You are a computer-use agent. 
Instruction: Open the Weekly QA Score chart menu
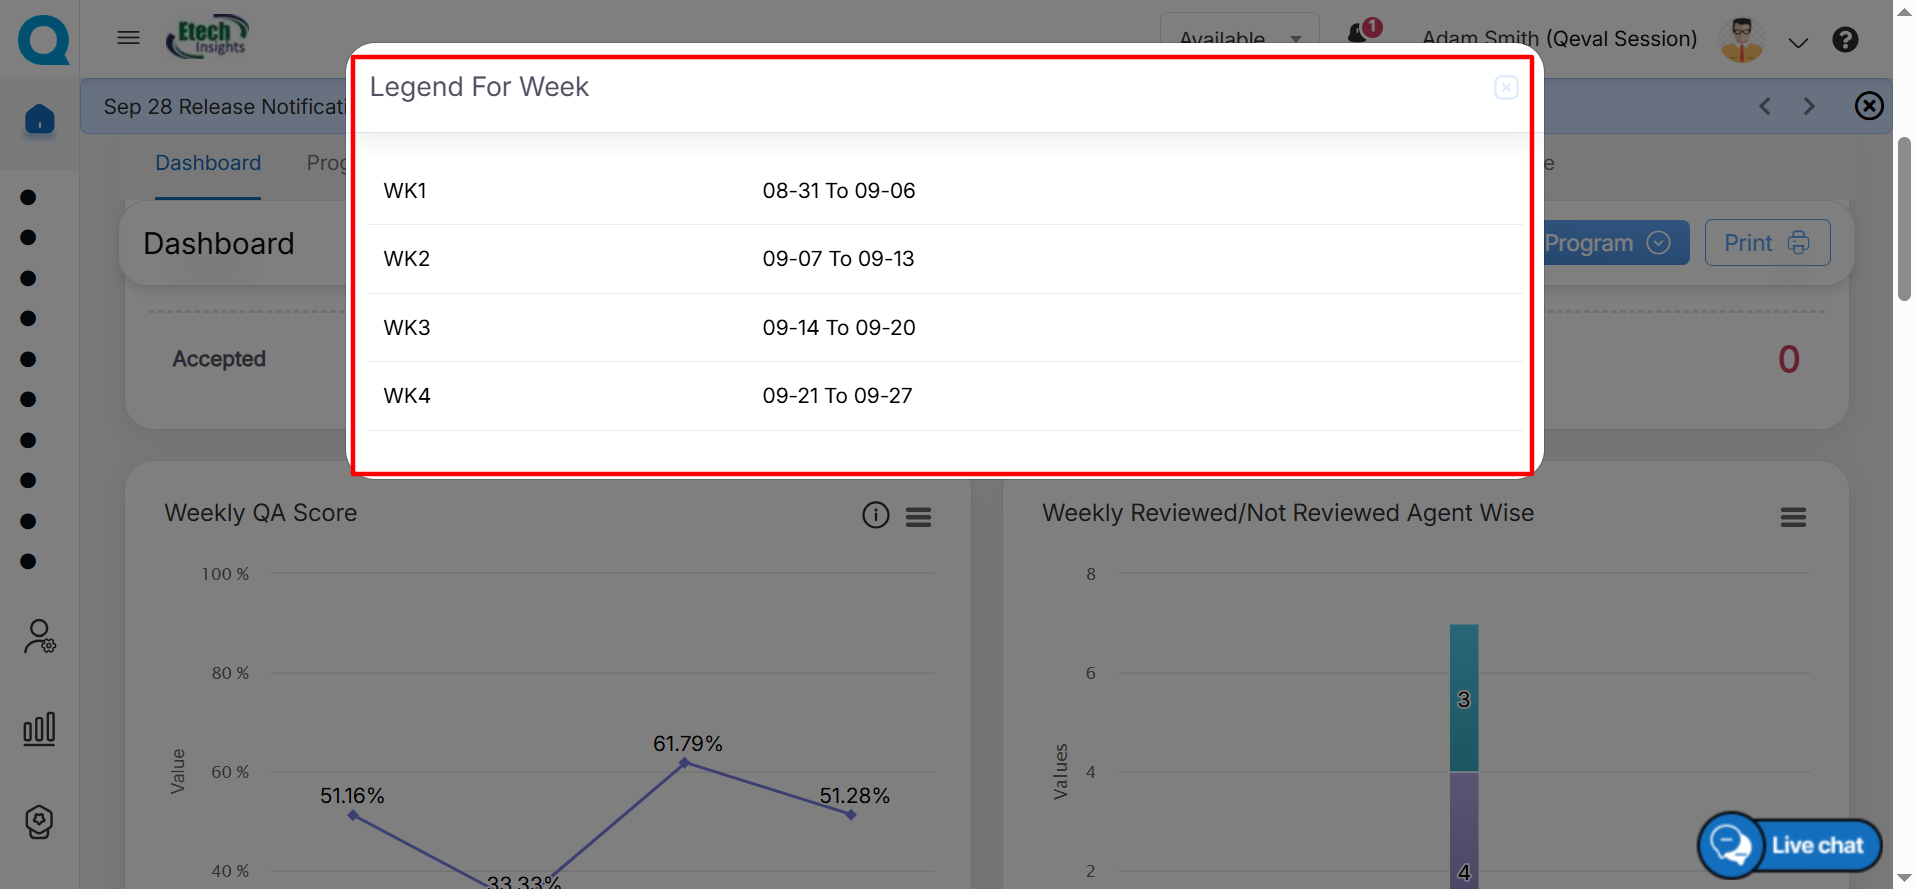pyautogui.click(x=918, y=517)
